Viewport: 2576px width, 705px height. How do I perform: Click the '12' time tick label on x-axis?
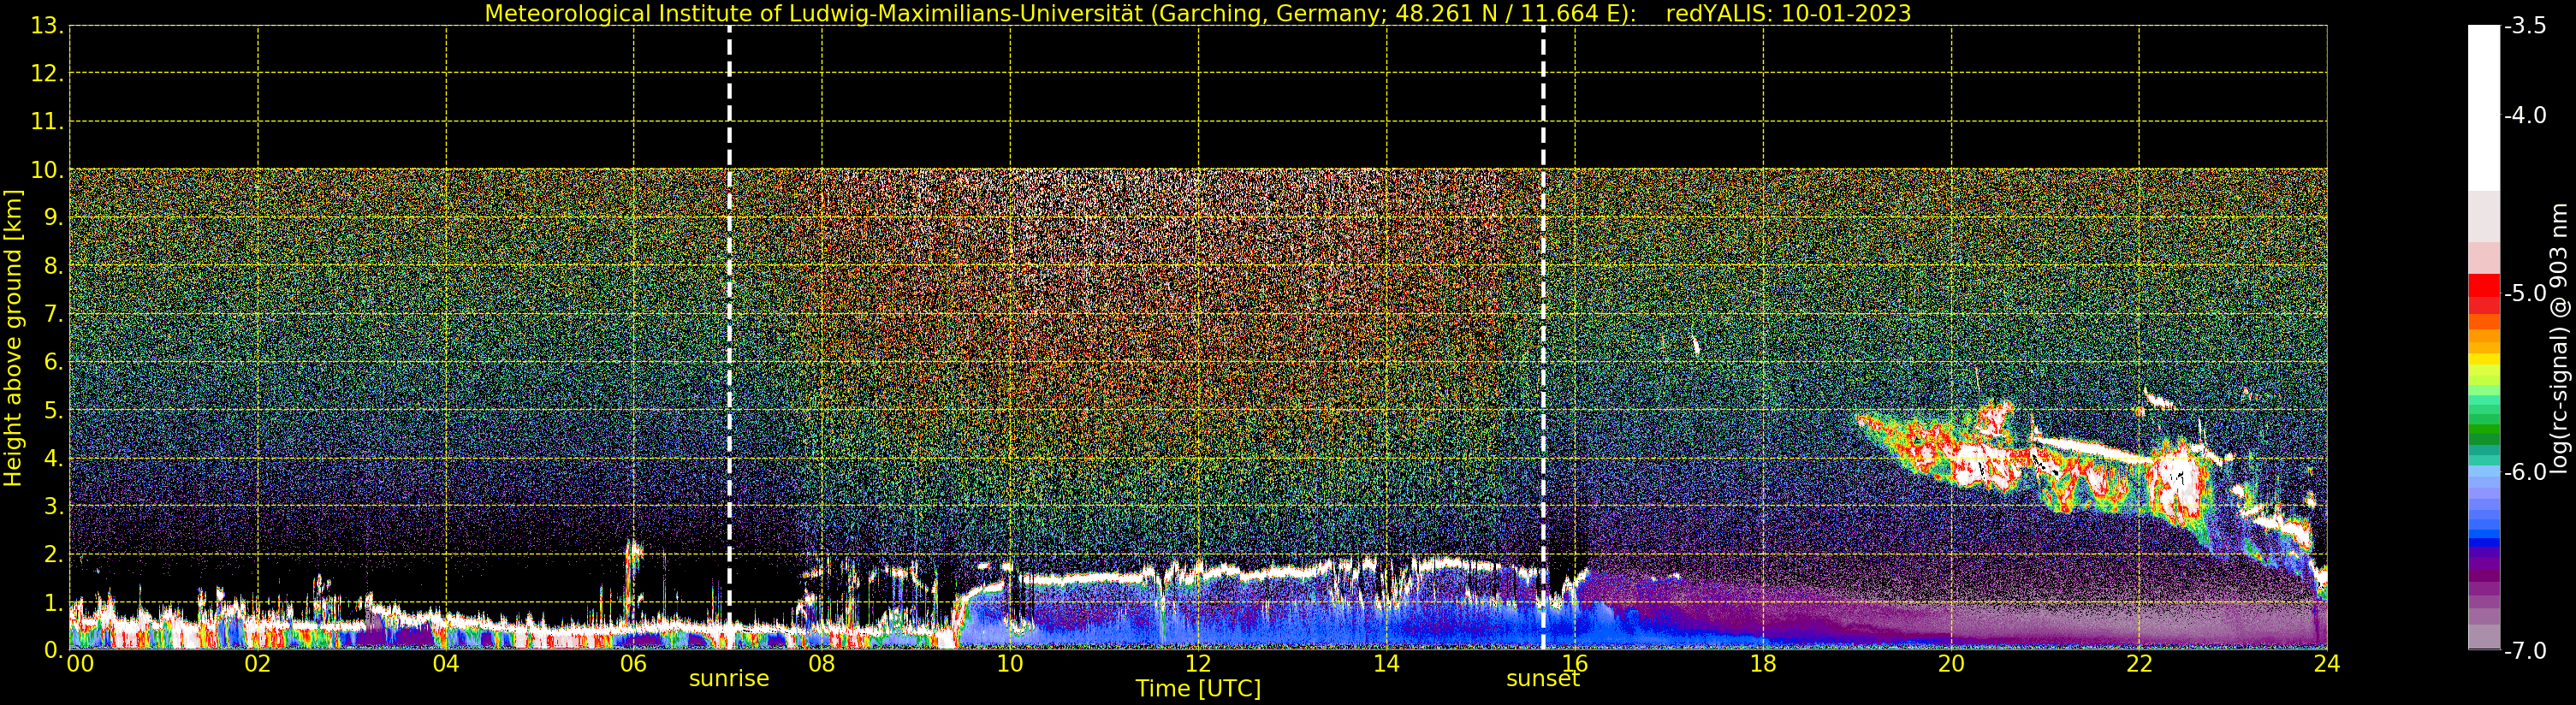pos(1198,663)
